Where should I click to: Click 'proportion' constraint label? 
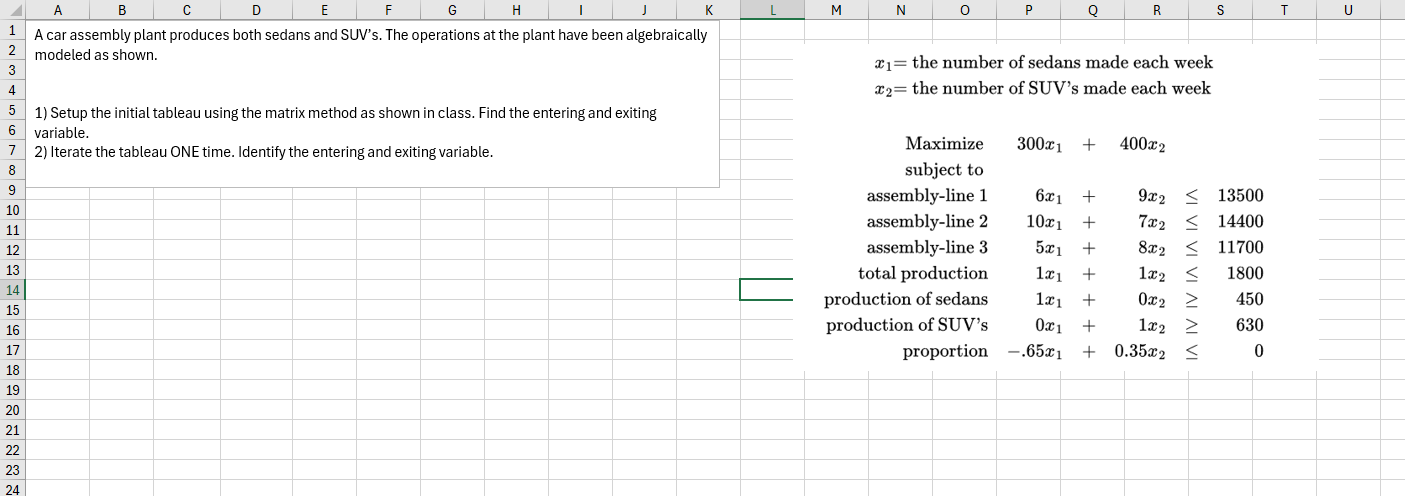tap(945, 352)
